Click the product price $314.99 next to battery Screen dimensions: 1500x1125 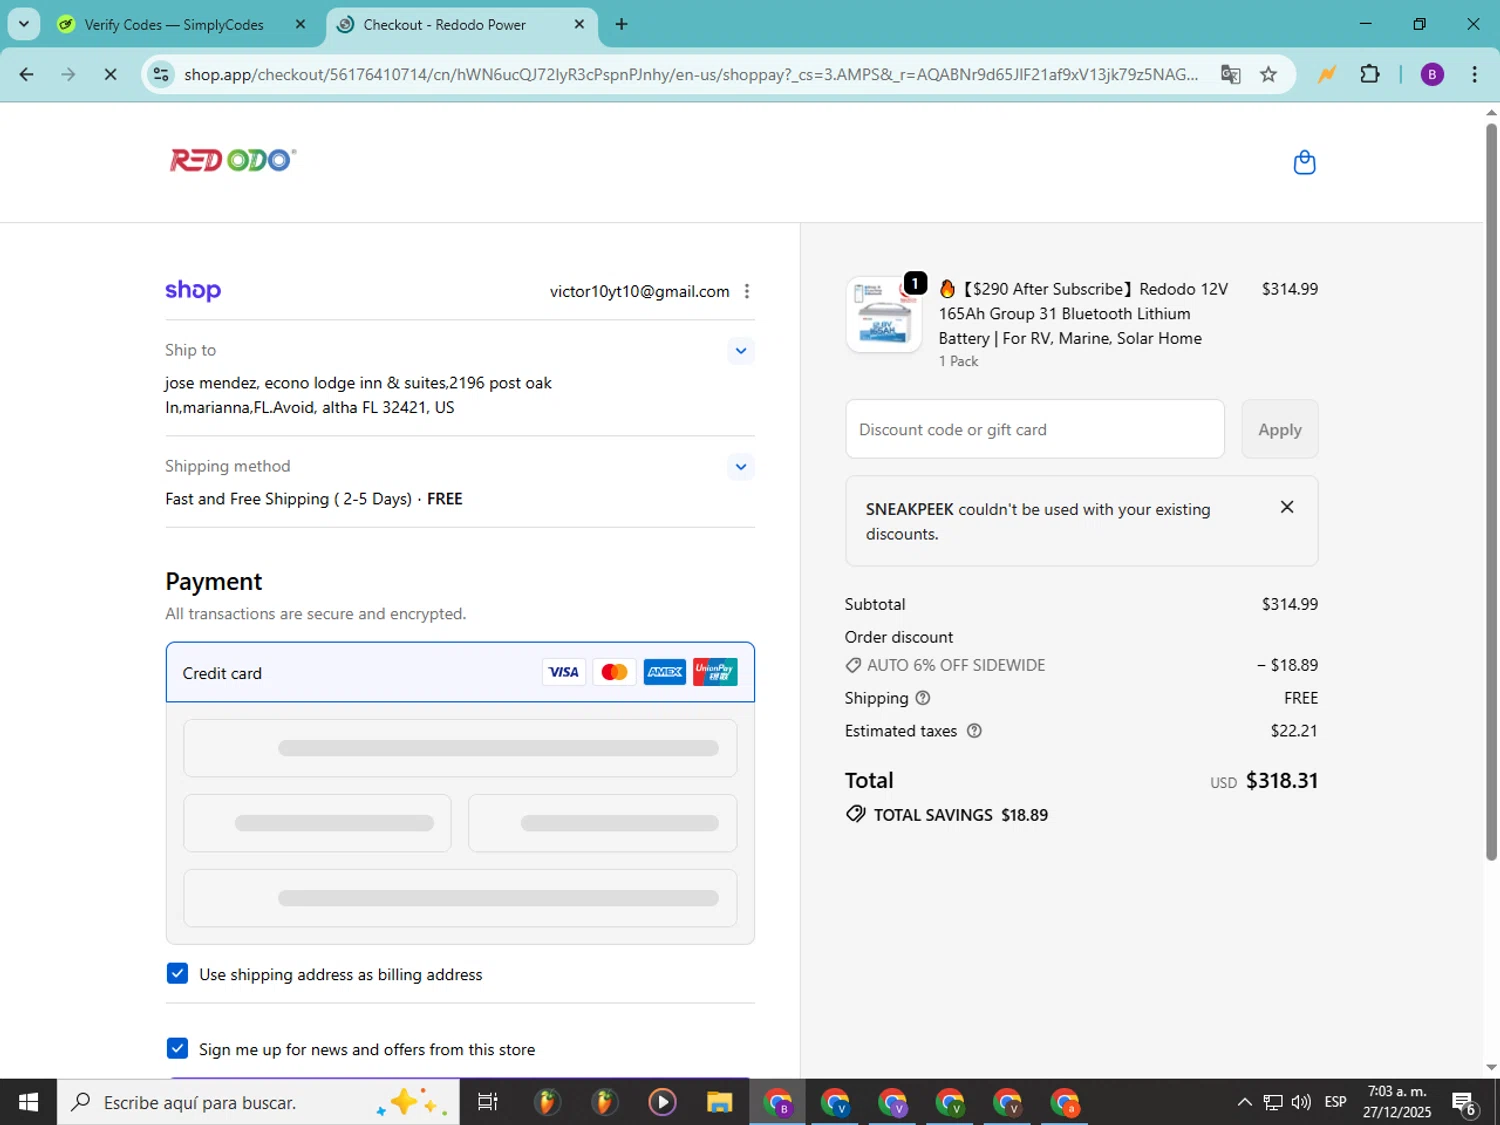pyautogui.click(x=1289, y=289)
